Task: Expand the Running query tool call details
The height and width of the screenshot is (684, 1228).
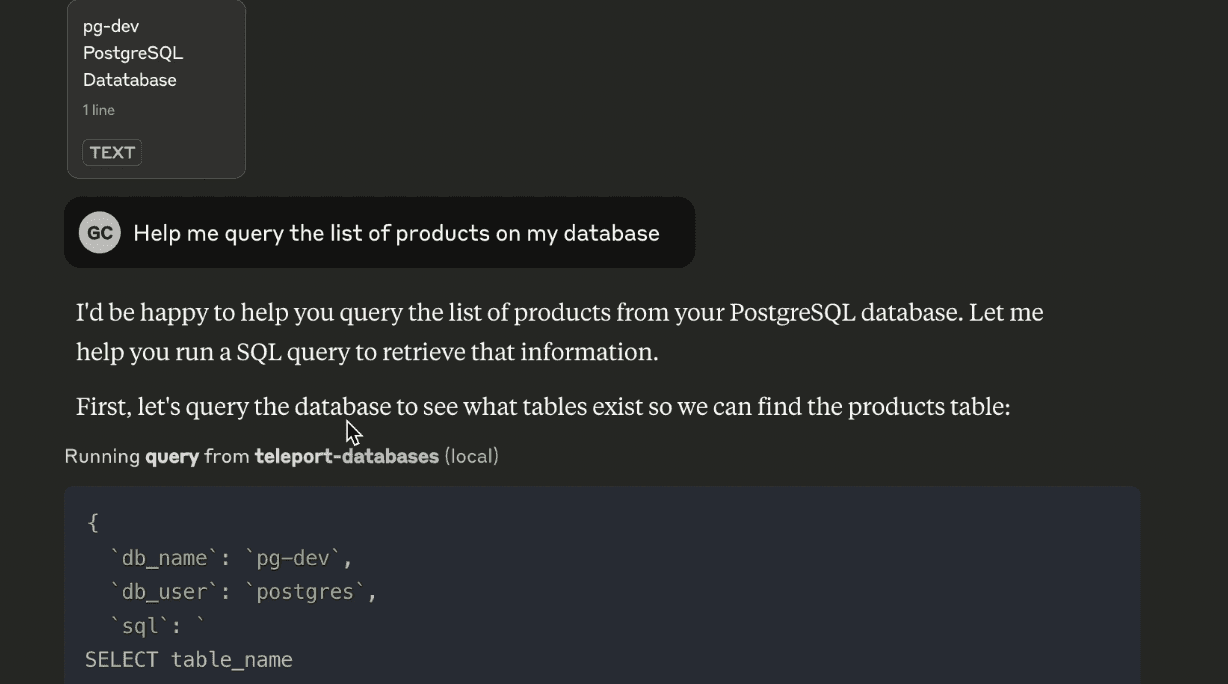Action: pos(280,456)
